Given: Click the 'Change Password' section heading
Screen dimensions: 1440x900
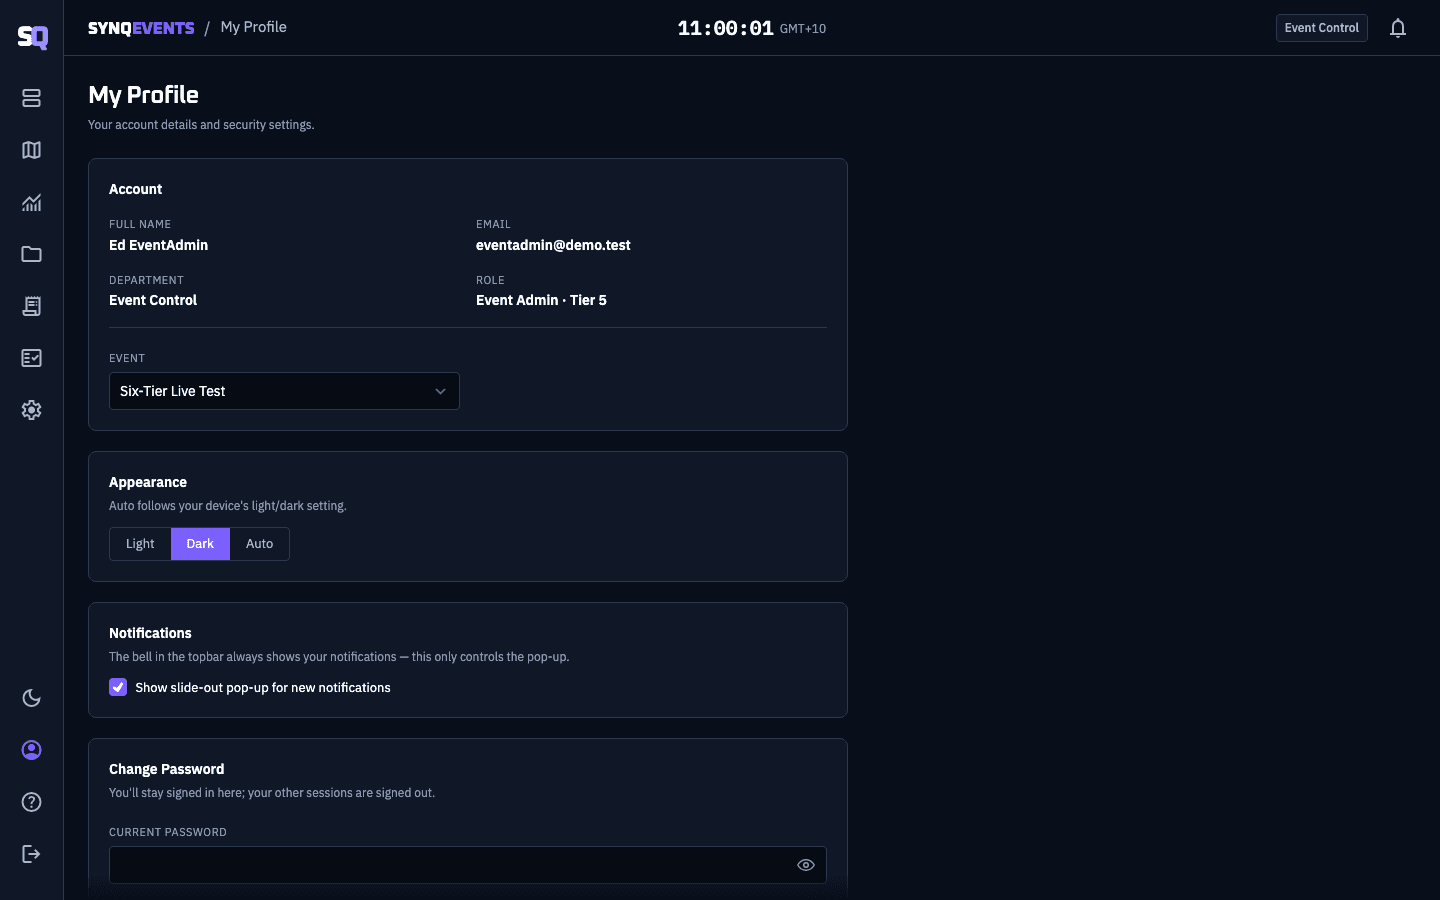Looking at the screenshot, I should click(166, 769).
